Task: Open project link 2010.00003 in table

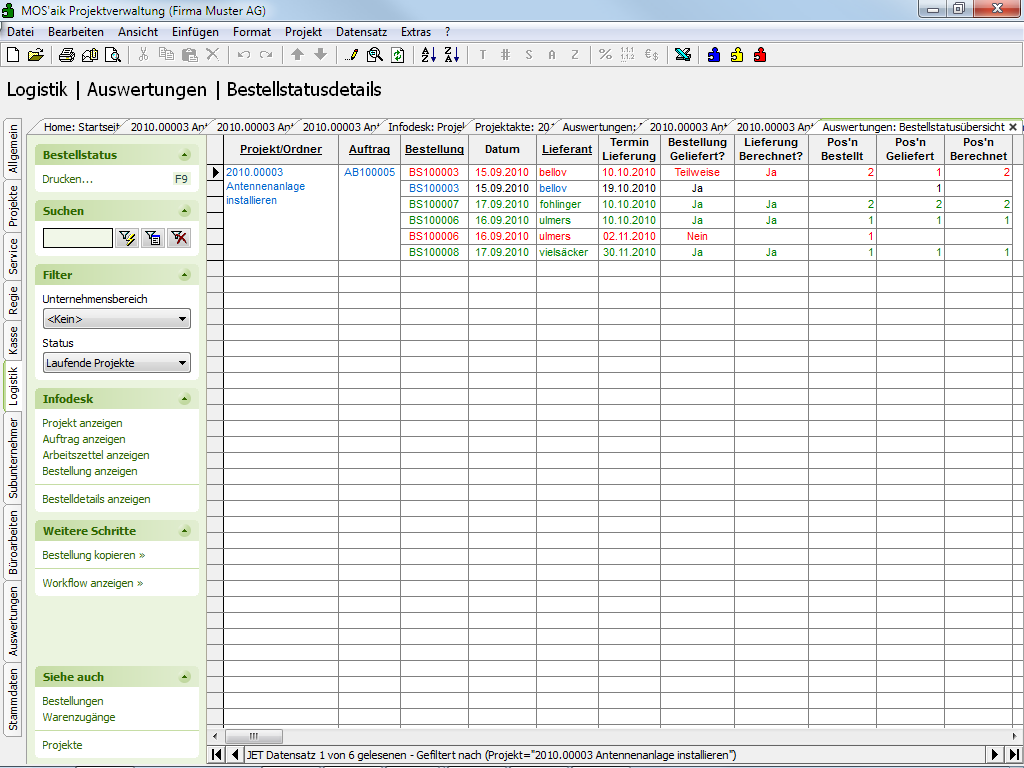Action: tap(255, 172)
